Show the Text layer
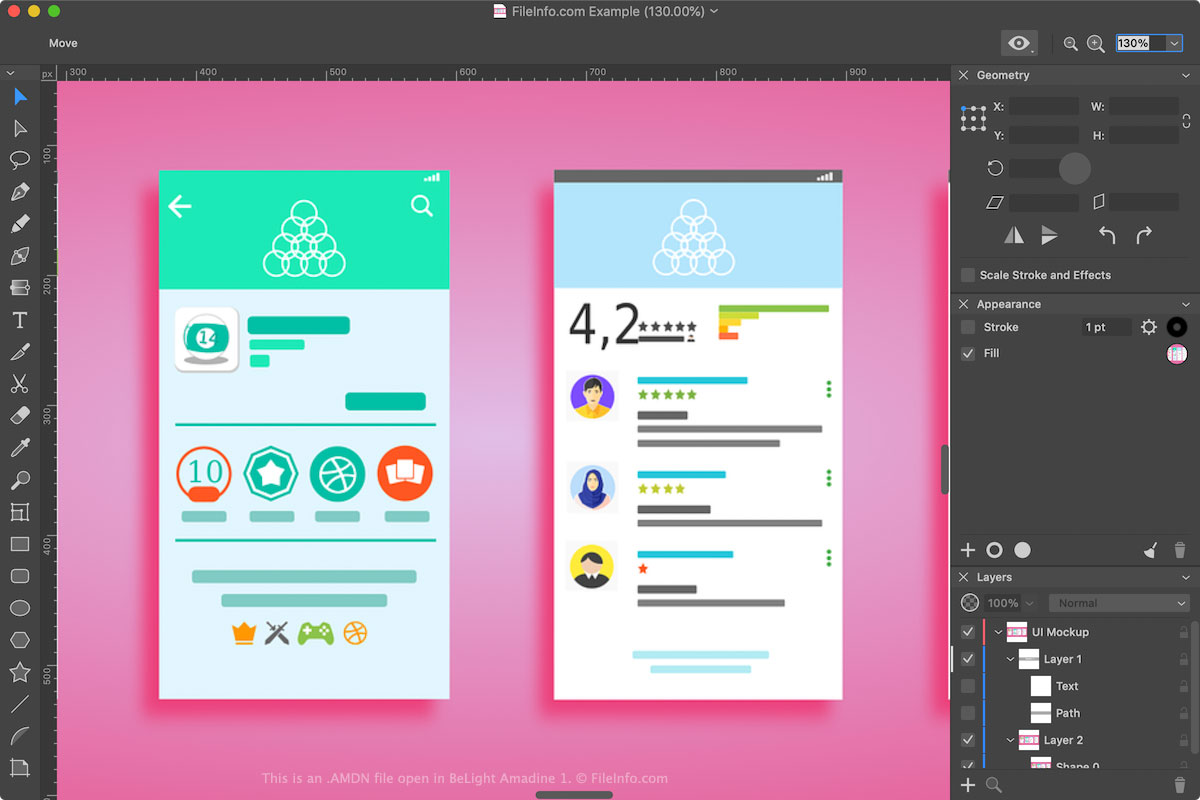The width and height of the screenshot is (1200, 800). tap(968, 686)
